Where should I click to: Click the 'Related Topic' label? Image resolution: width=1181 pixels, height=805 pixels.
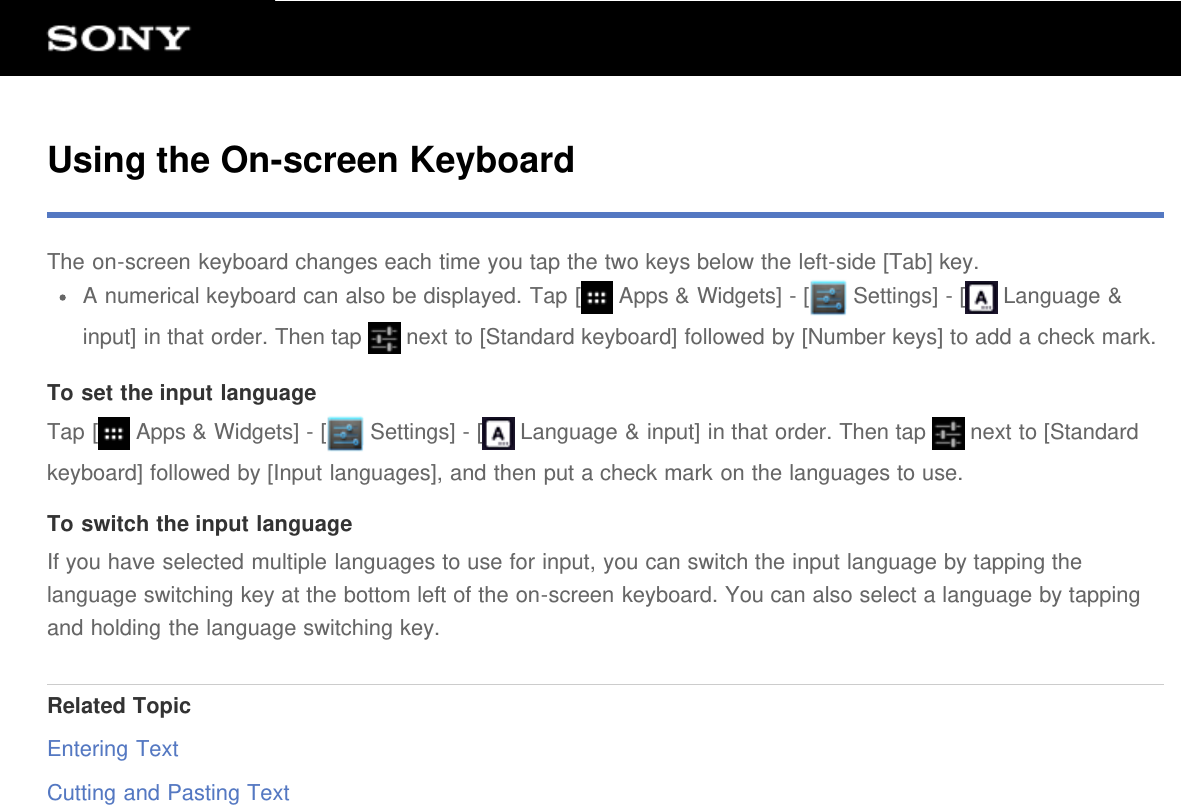118,706
